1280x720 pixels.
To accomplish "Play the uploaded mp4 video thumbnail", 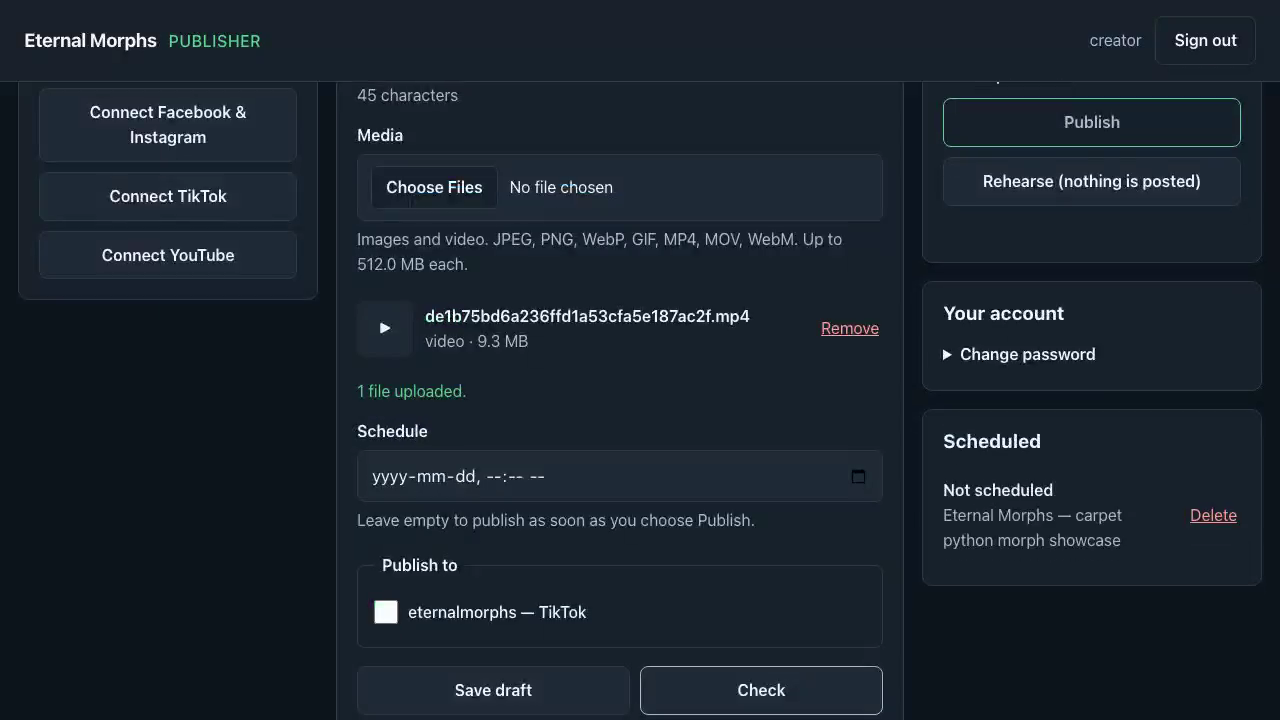I will click(x=385, y=328).
